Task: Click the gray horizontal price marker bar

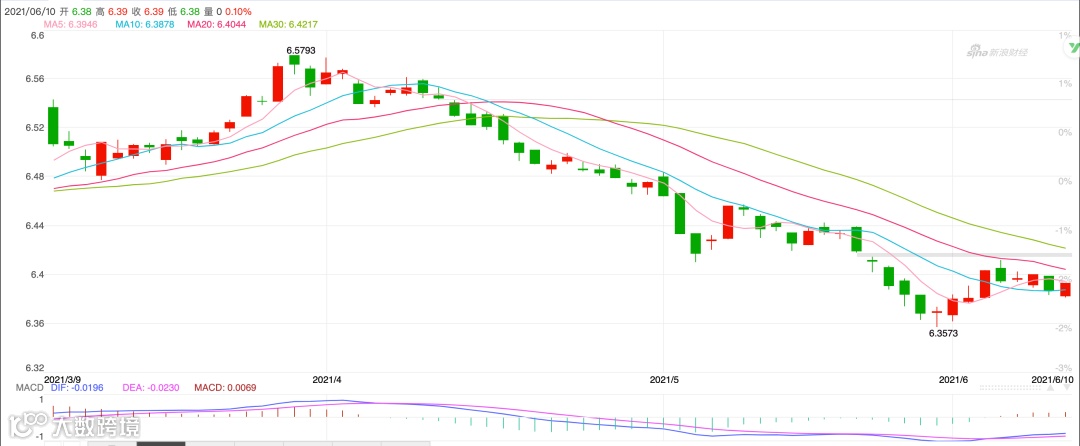Action: tap(964, 255)
